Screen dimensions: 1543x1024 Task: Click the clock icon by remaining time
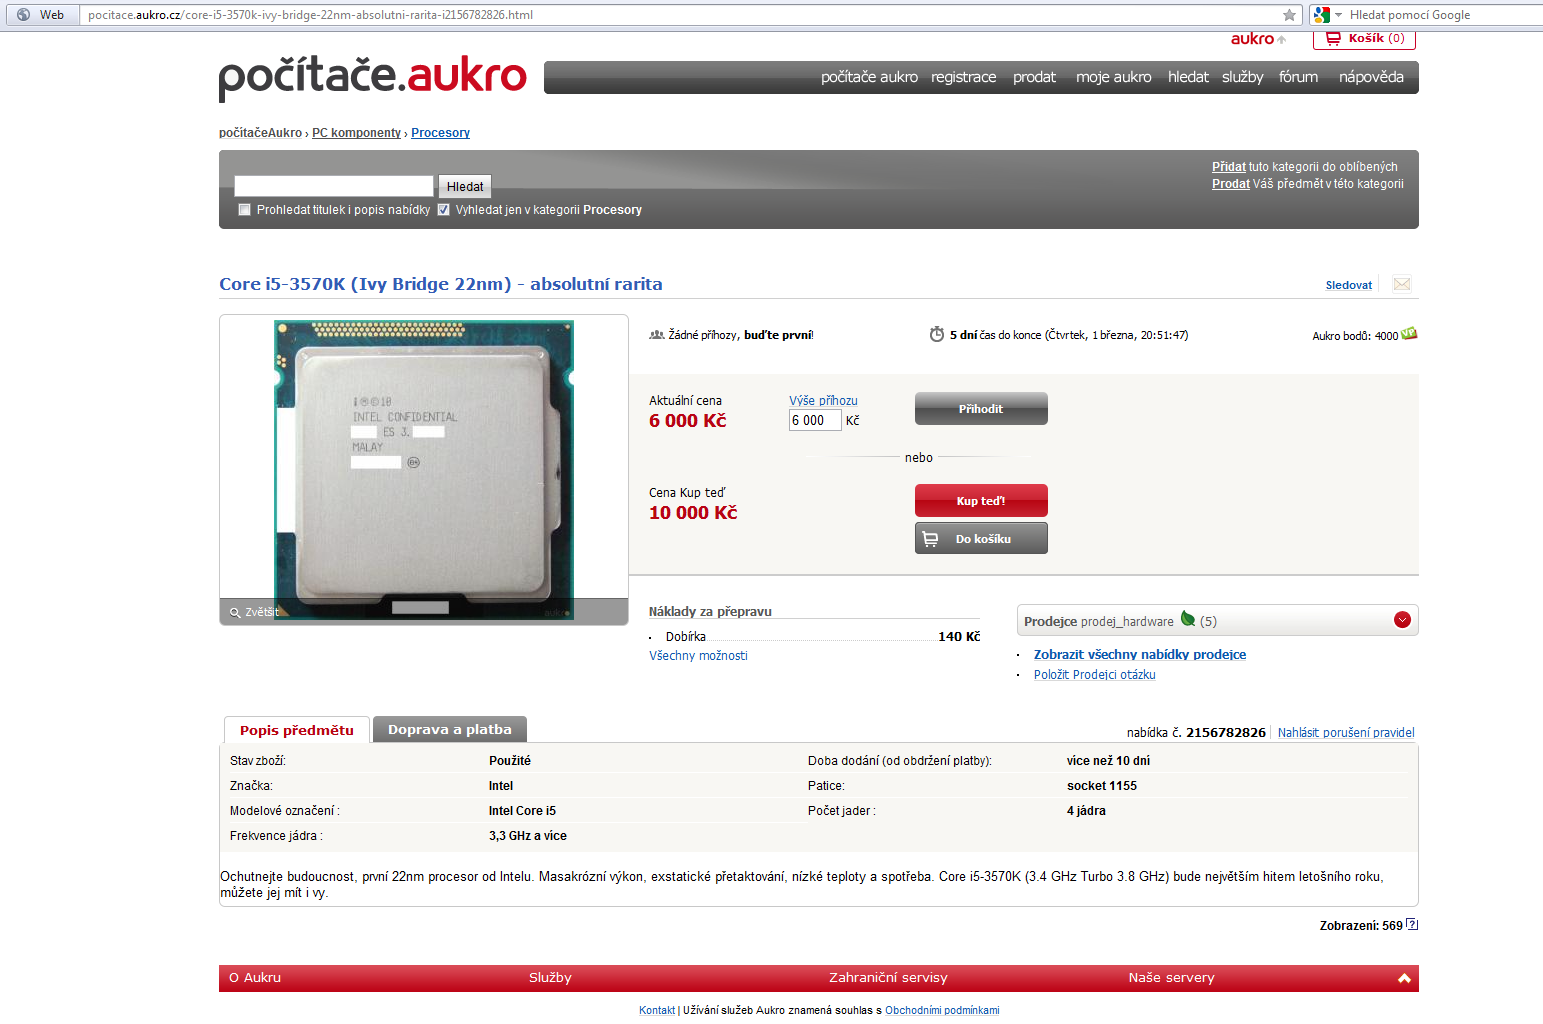click(x=937, y=334)
